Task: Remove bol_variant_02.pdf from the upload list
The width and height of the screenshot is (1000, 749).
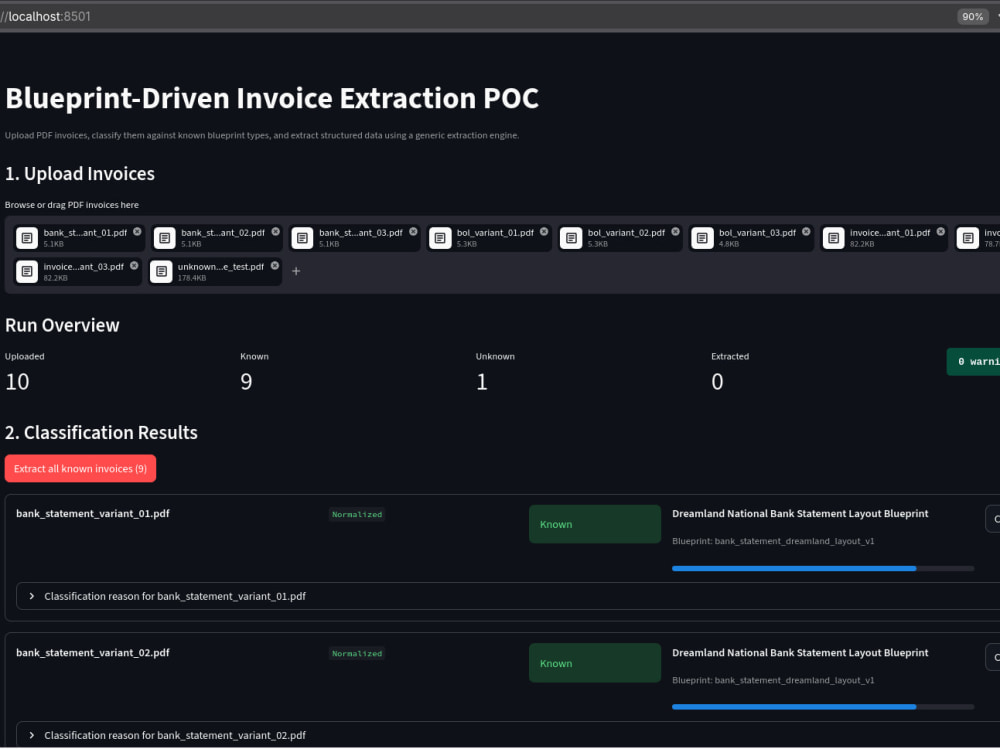Action: click(x=675, y=232)
